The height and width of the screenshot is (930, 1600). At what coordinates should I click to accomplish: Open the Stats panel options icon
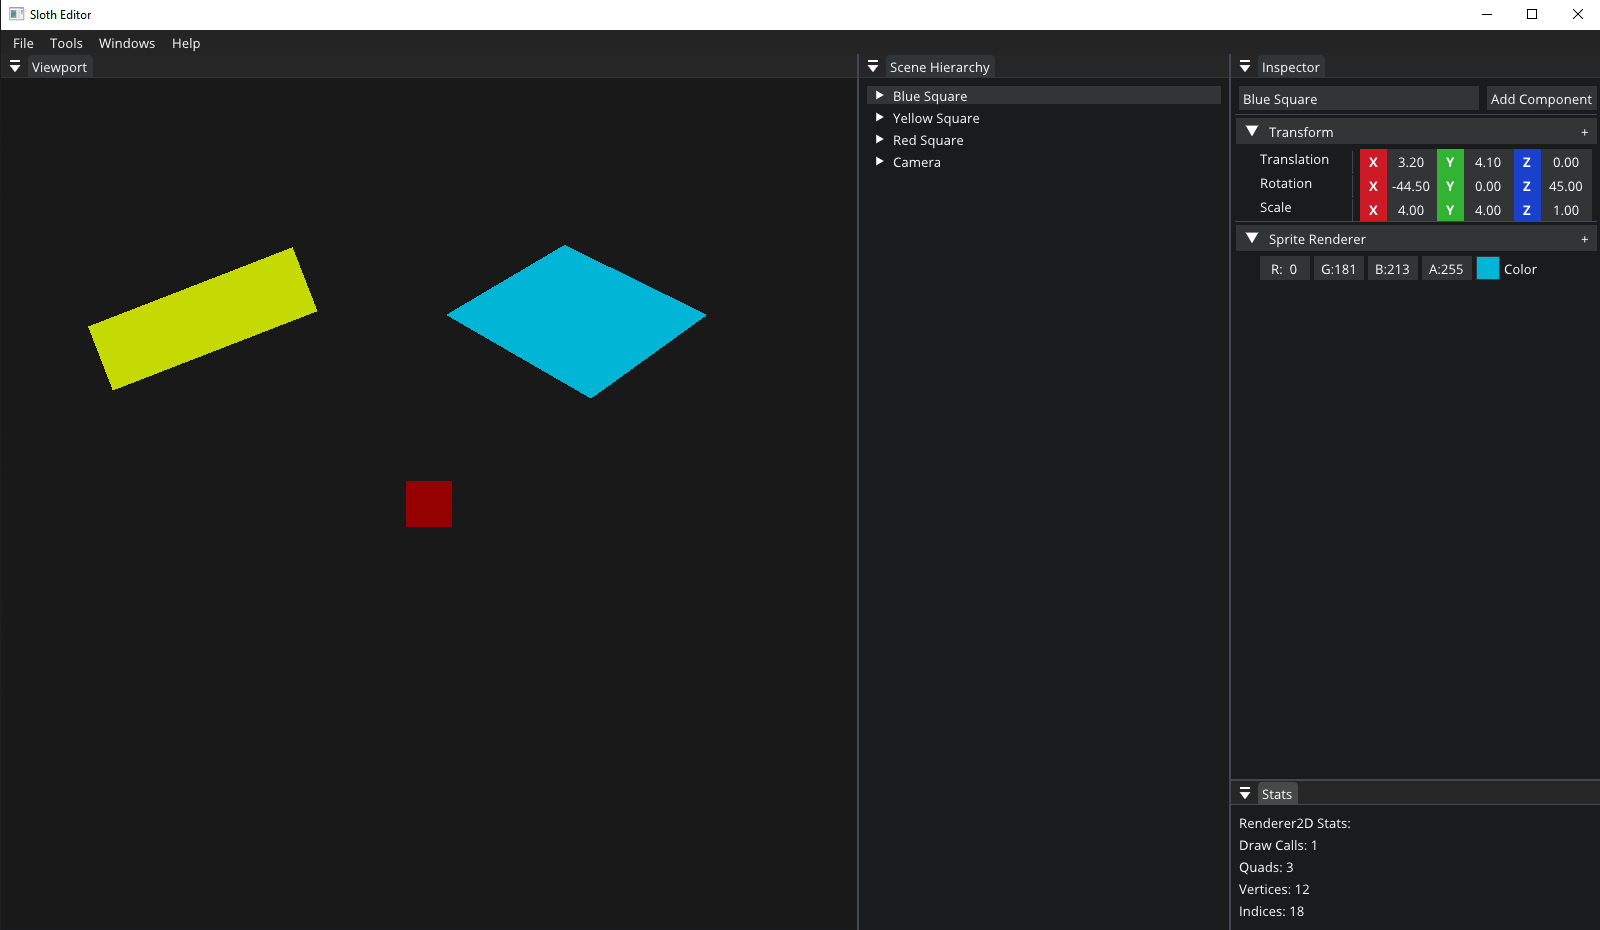(x=1245, y=793)
